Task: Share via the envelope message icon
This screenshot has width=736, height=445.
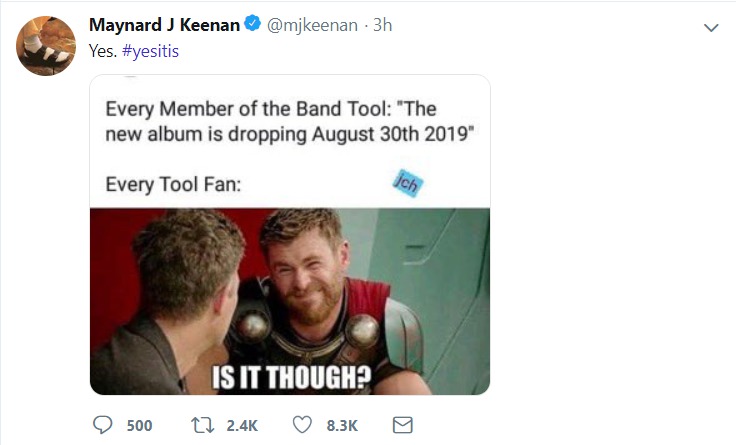Action: 402,425
